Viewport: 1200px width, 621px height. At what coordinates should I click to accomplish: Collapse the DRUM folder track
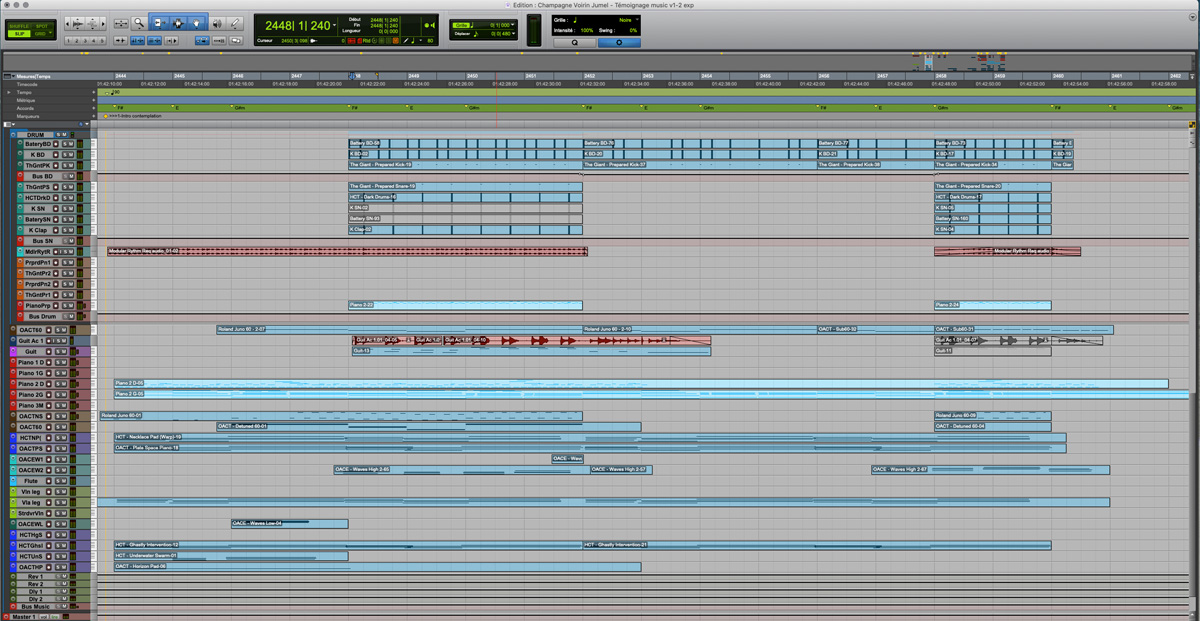coord(13,134)
